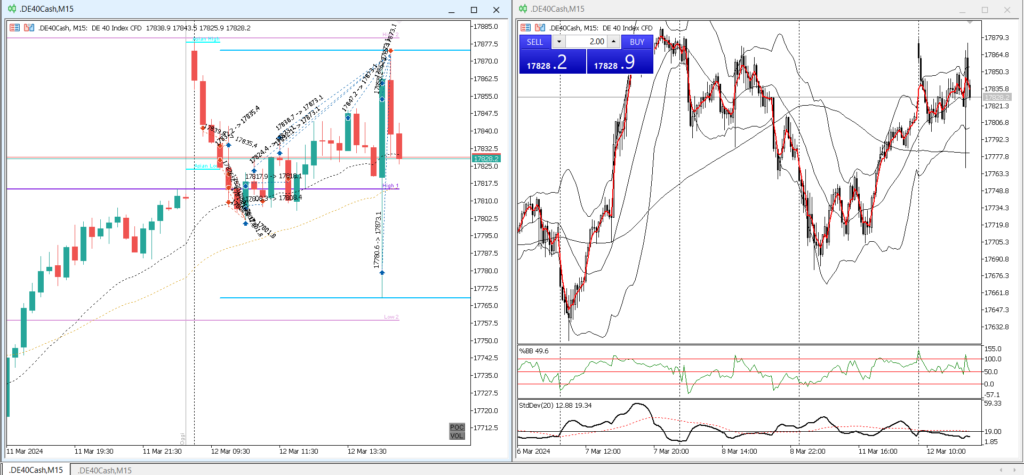Maximize the right chart window
Screen dimensions: 1024x475
985,9
